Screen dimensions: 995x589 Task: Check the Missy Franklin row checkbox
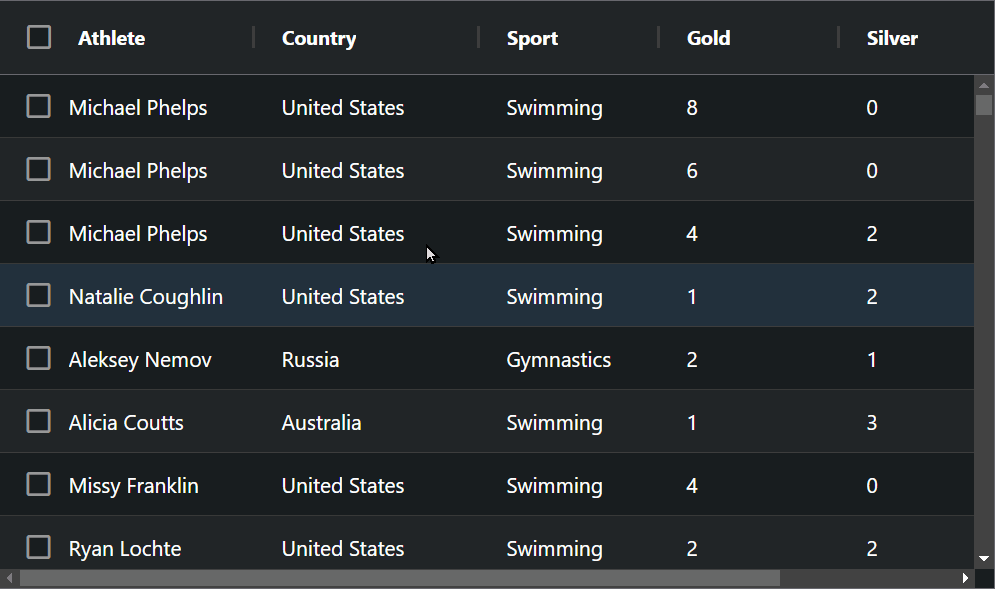point(39,484)
